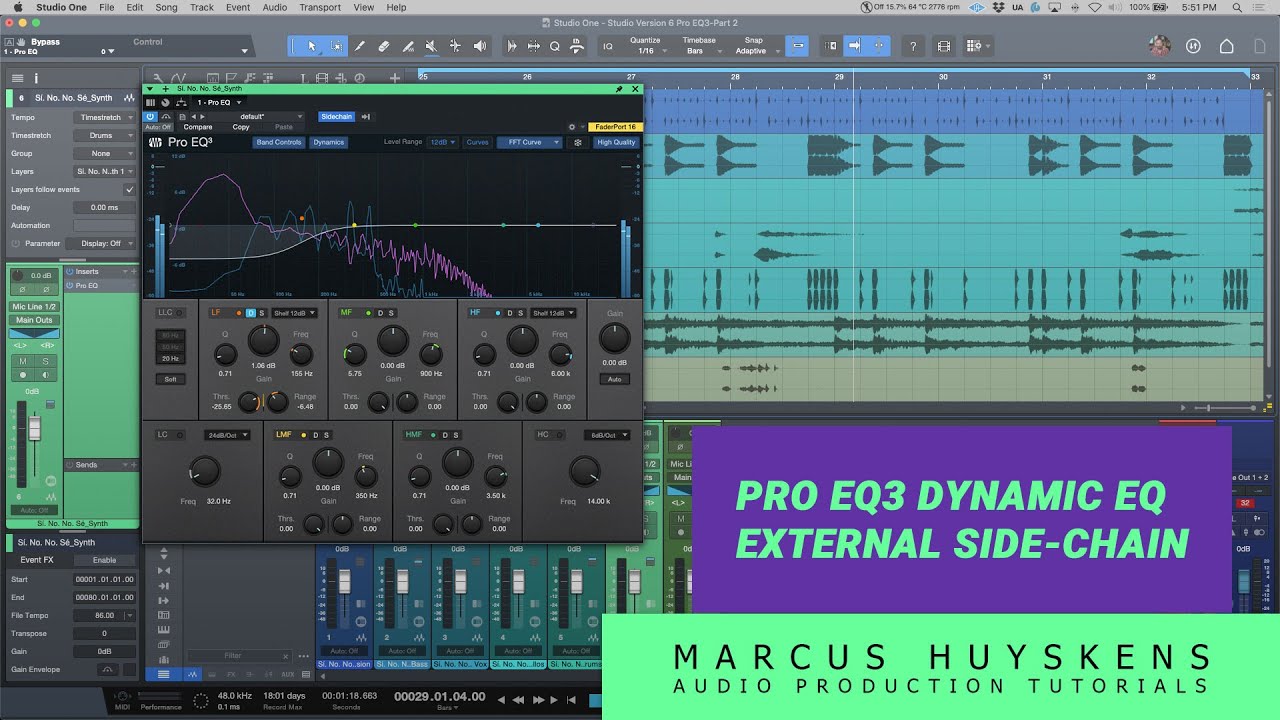This screenshot has height=720, width=1280.
Task: Click the Auto gain button
Action: tap(614, 379)
